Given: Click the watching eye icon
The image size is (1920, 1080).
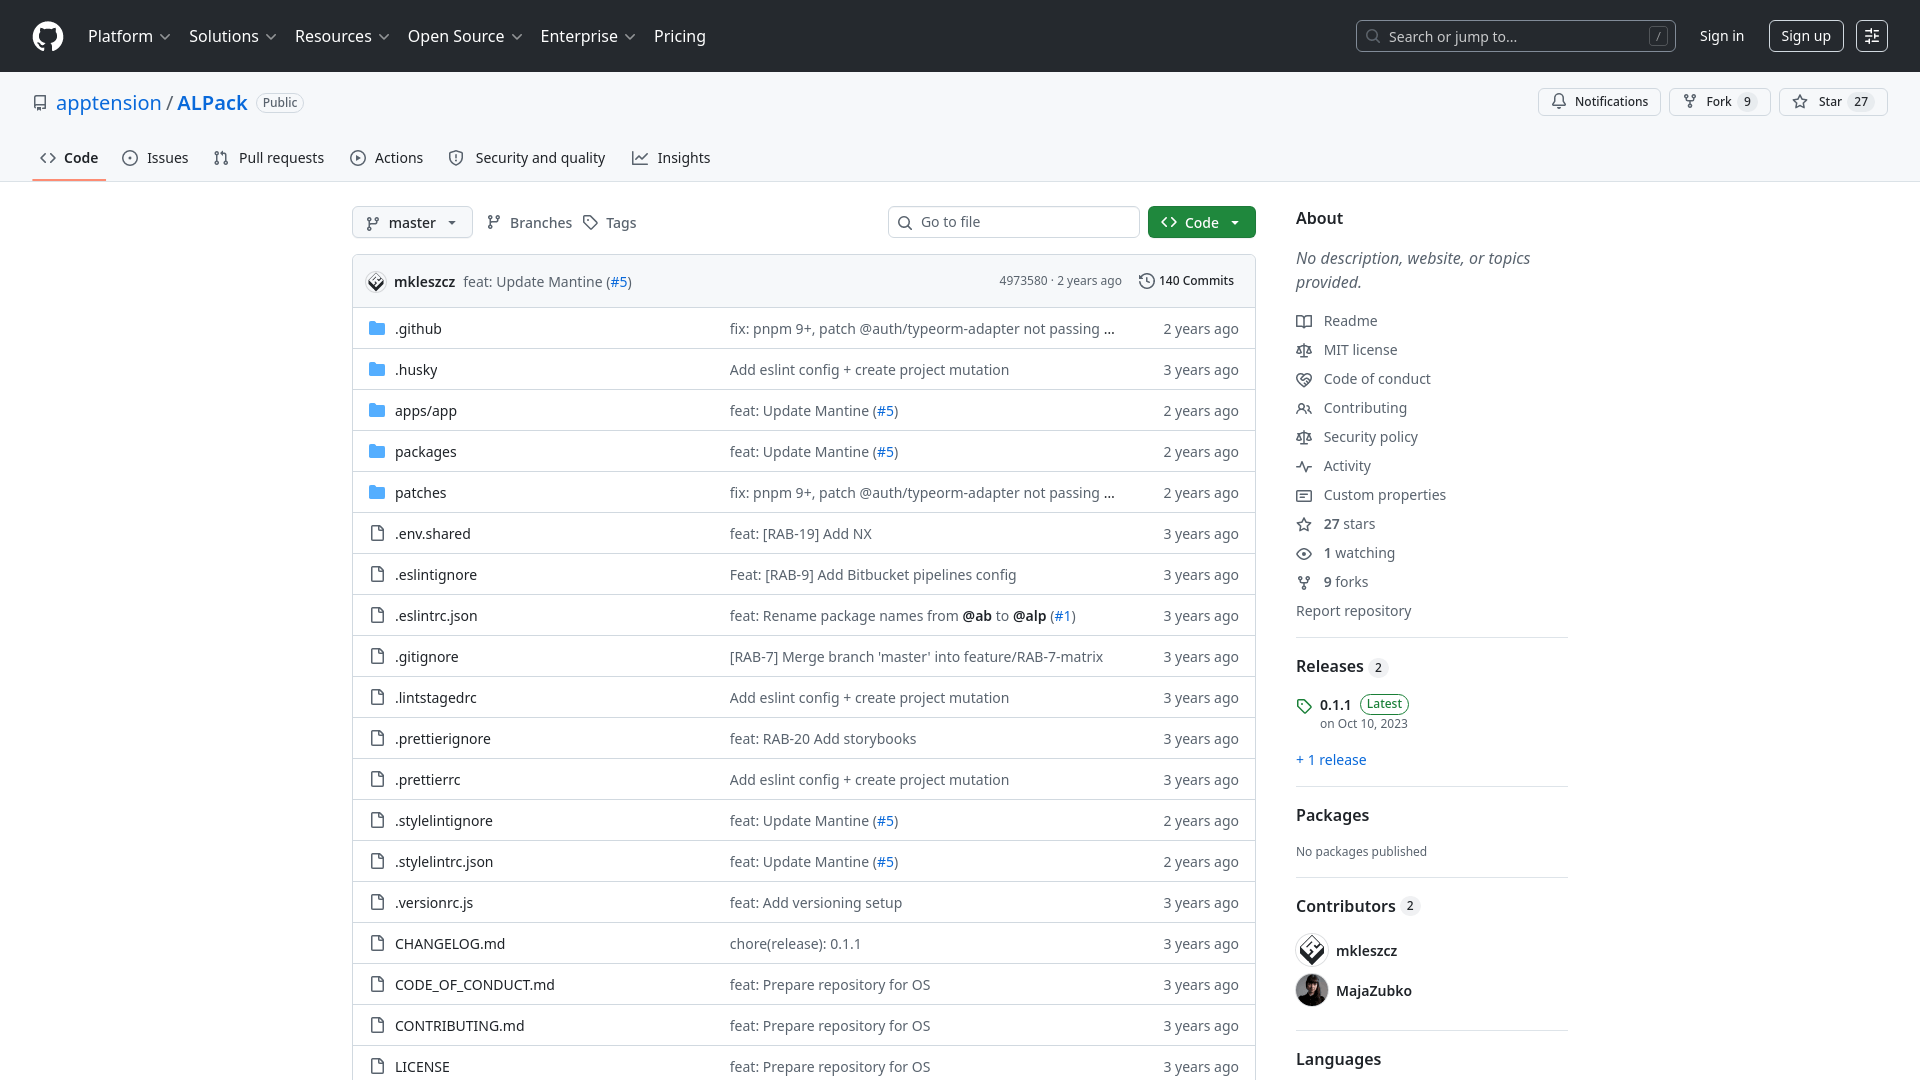Looking at the screenshot, I should (1304, 553).
